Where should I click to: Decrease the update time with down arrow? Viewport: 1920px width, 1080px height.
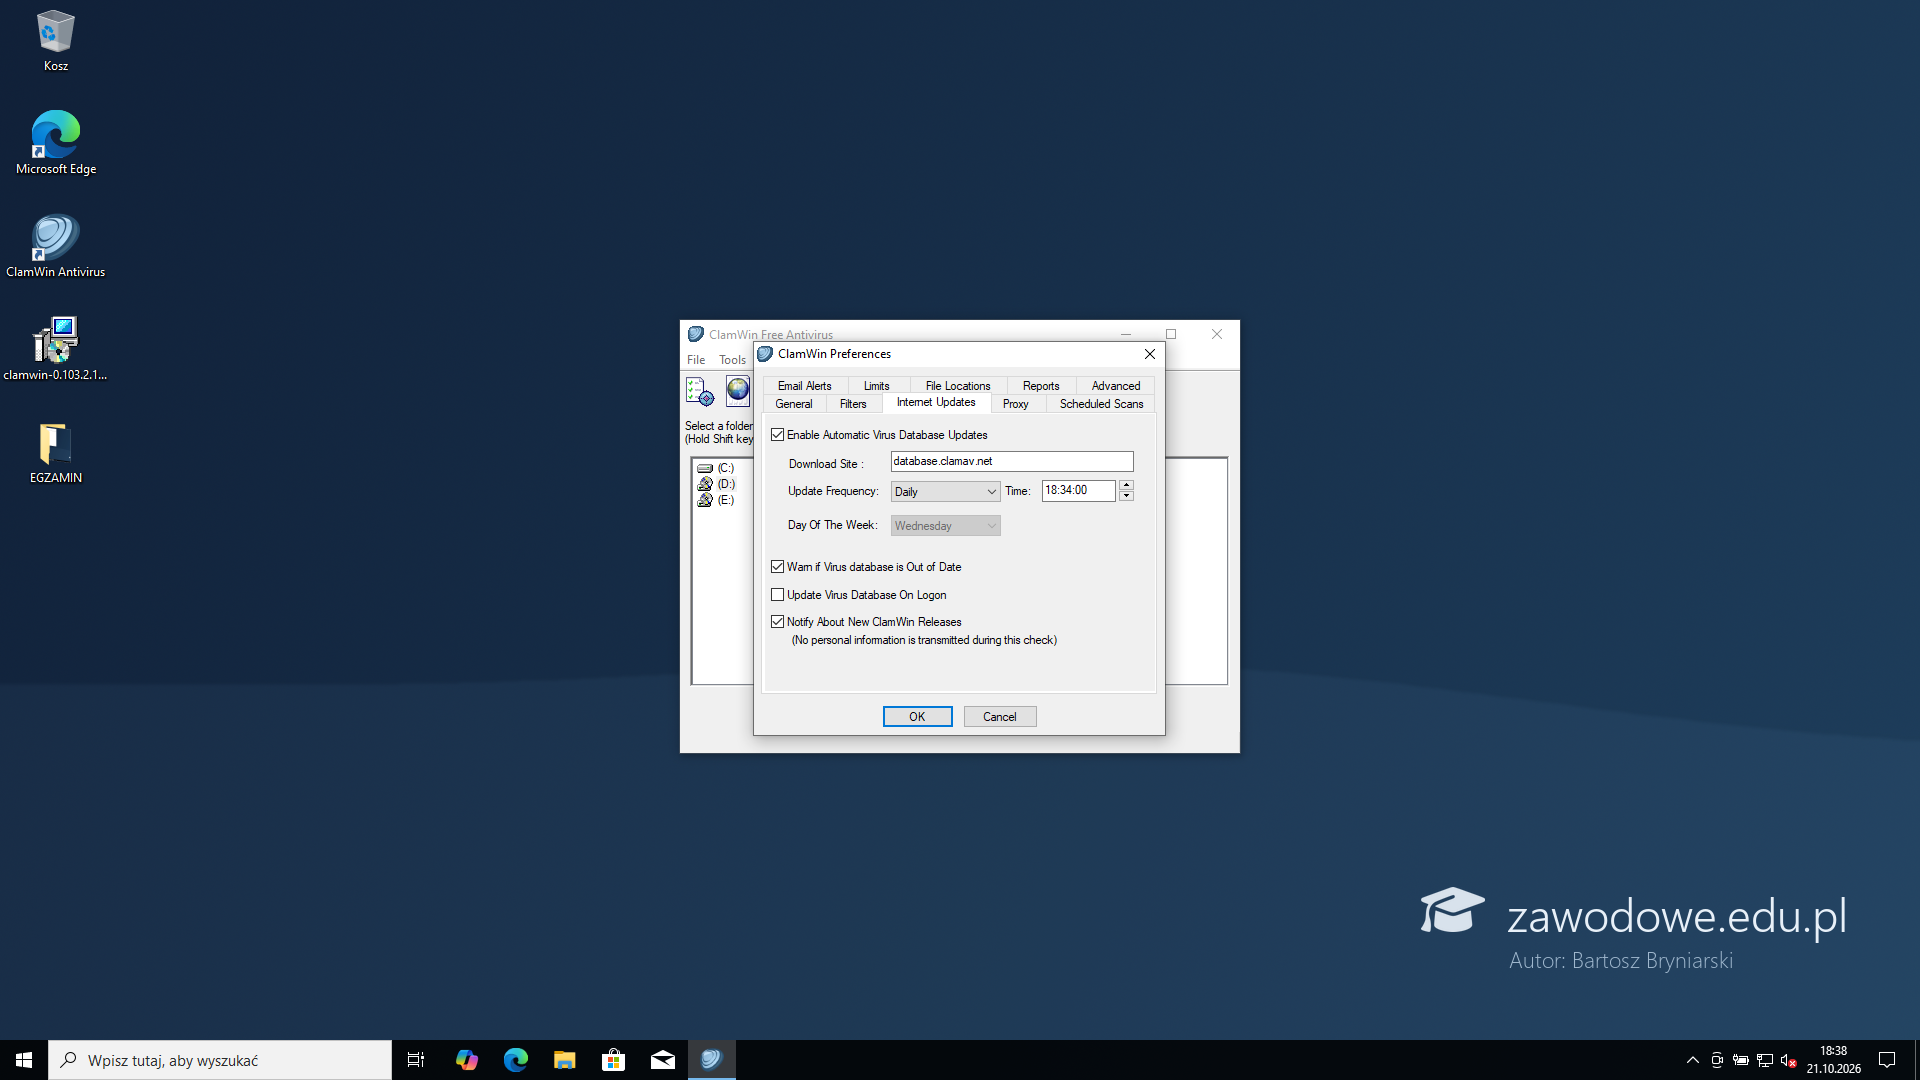(x=1126, y=496)
